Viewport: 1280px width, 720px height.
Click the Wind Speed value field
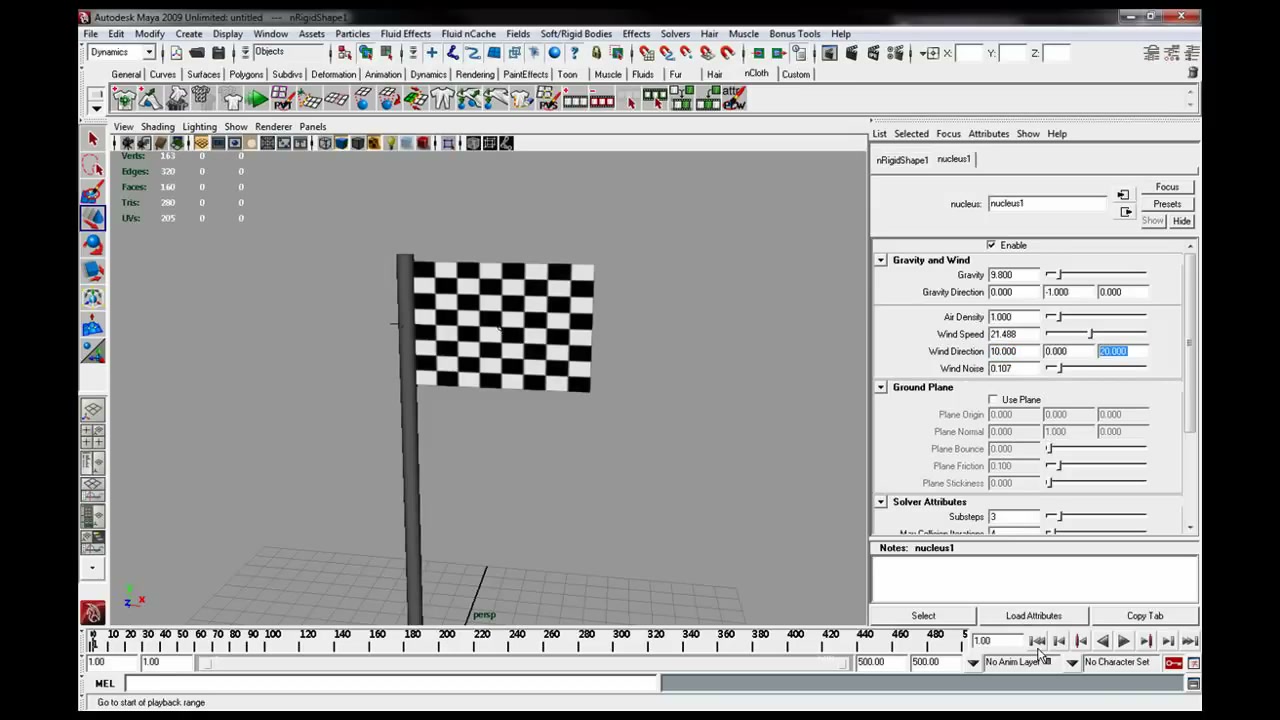(x=1014, y=334)
